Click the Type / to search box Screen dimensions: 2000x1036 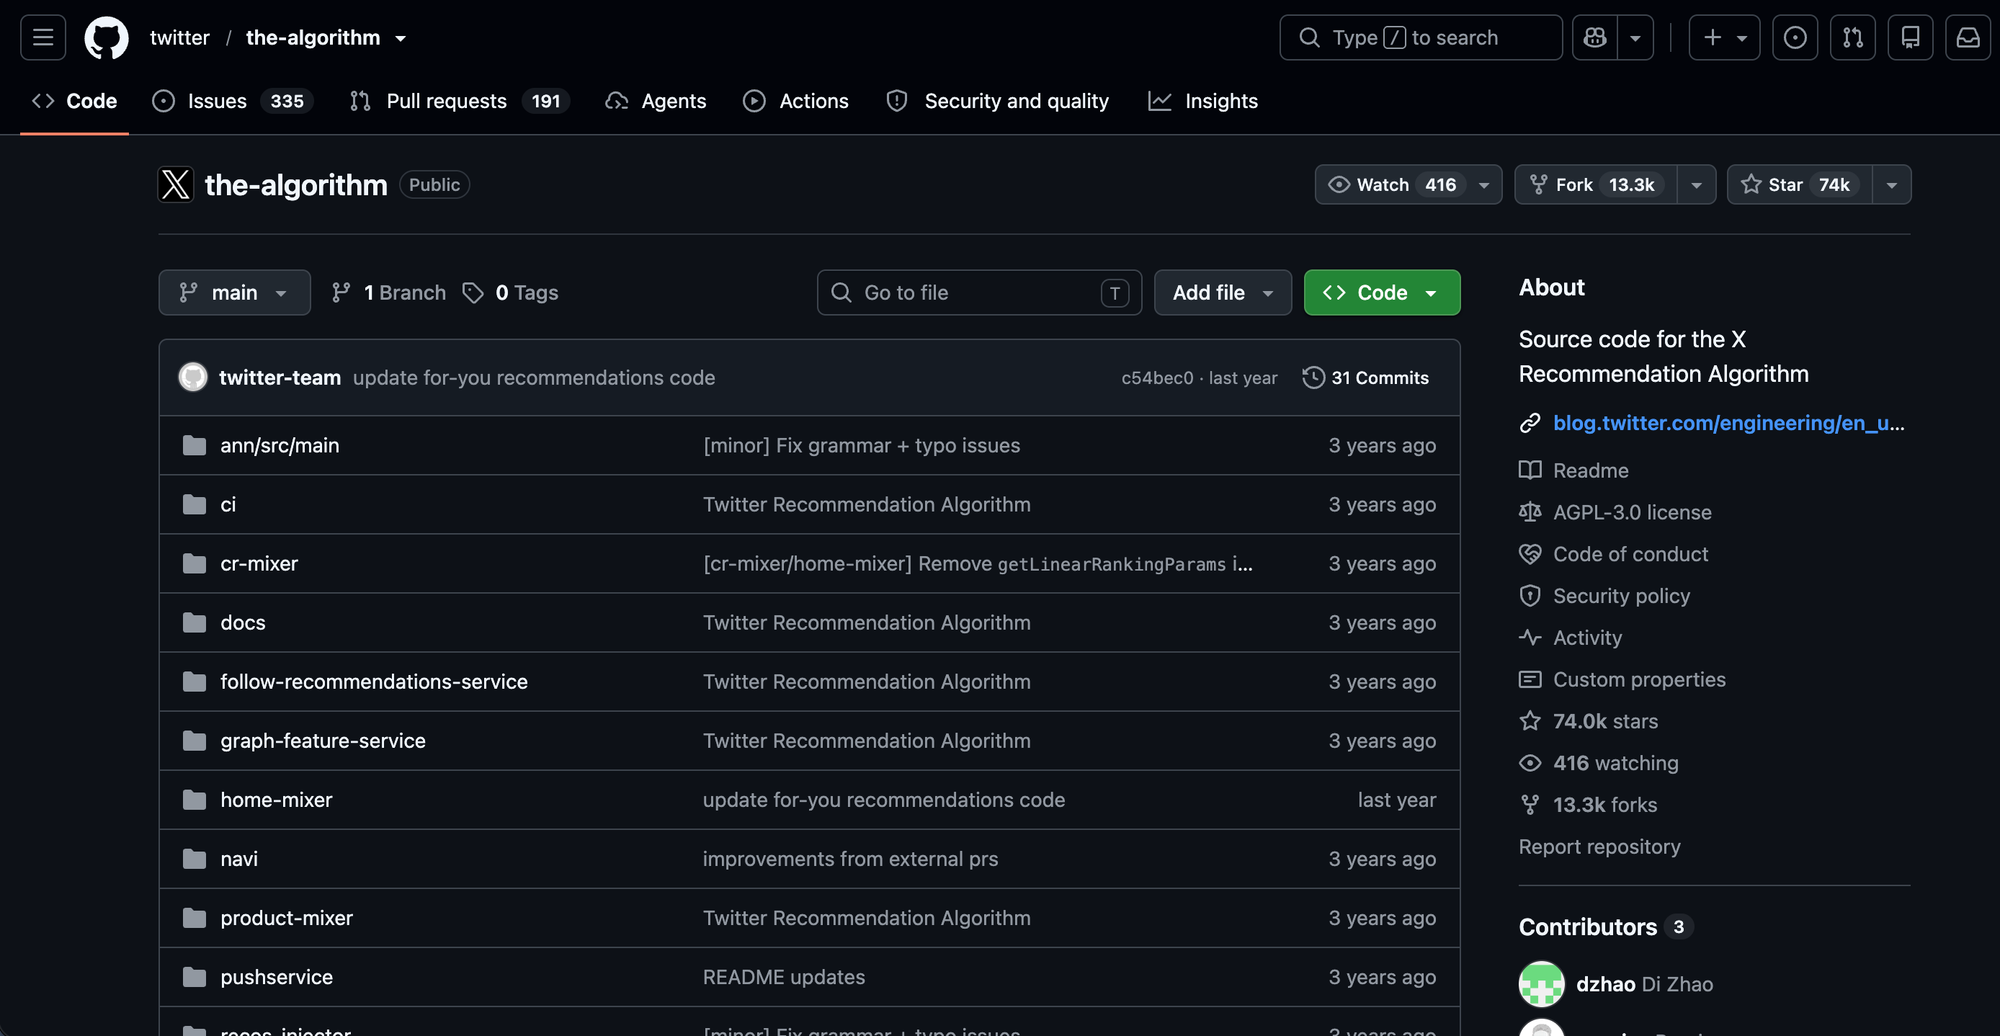1421,38
